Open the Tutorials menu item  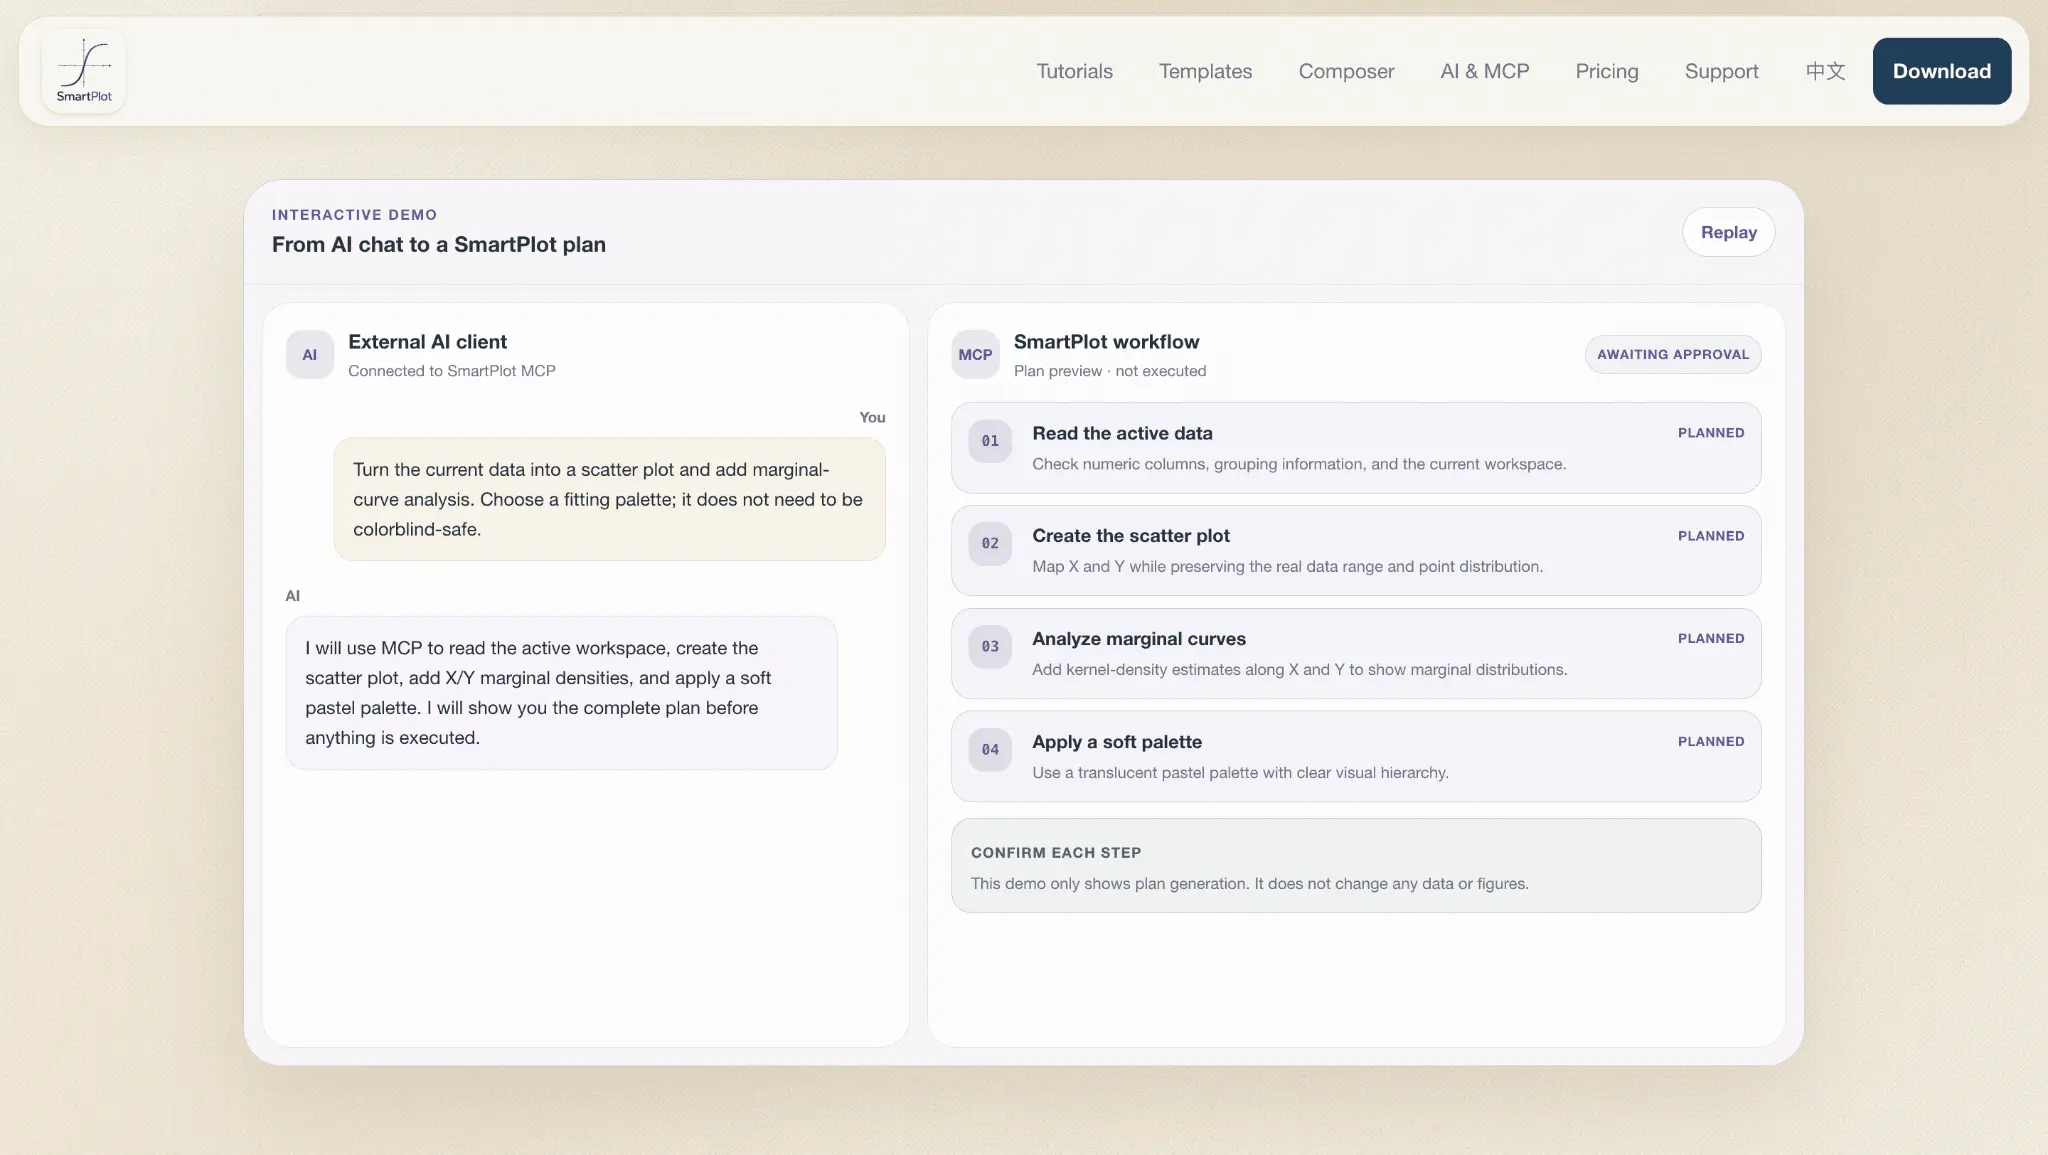[x=1074, y=71]
